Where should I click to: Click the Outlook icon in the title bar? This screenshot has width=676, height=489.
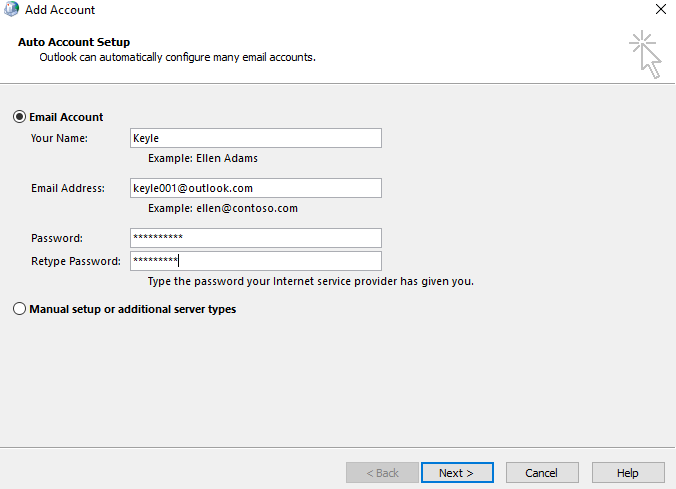coord(12,10)
